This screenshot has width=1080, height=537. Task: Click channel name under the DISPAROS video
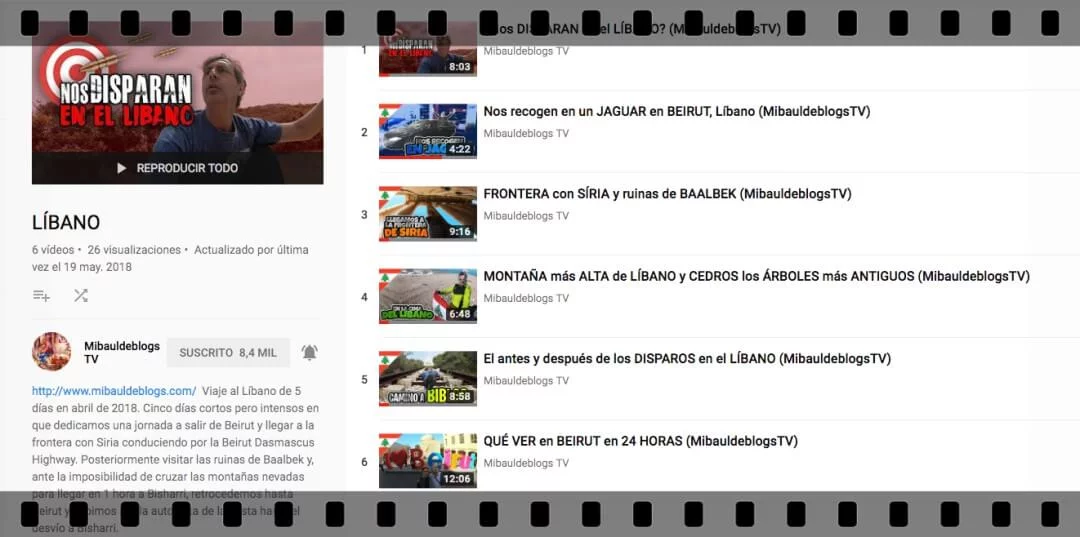click(x=526, y=381)
